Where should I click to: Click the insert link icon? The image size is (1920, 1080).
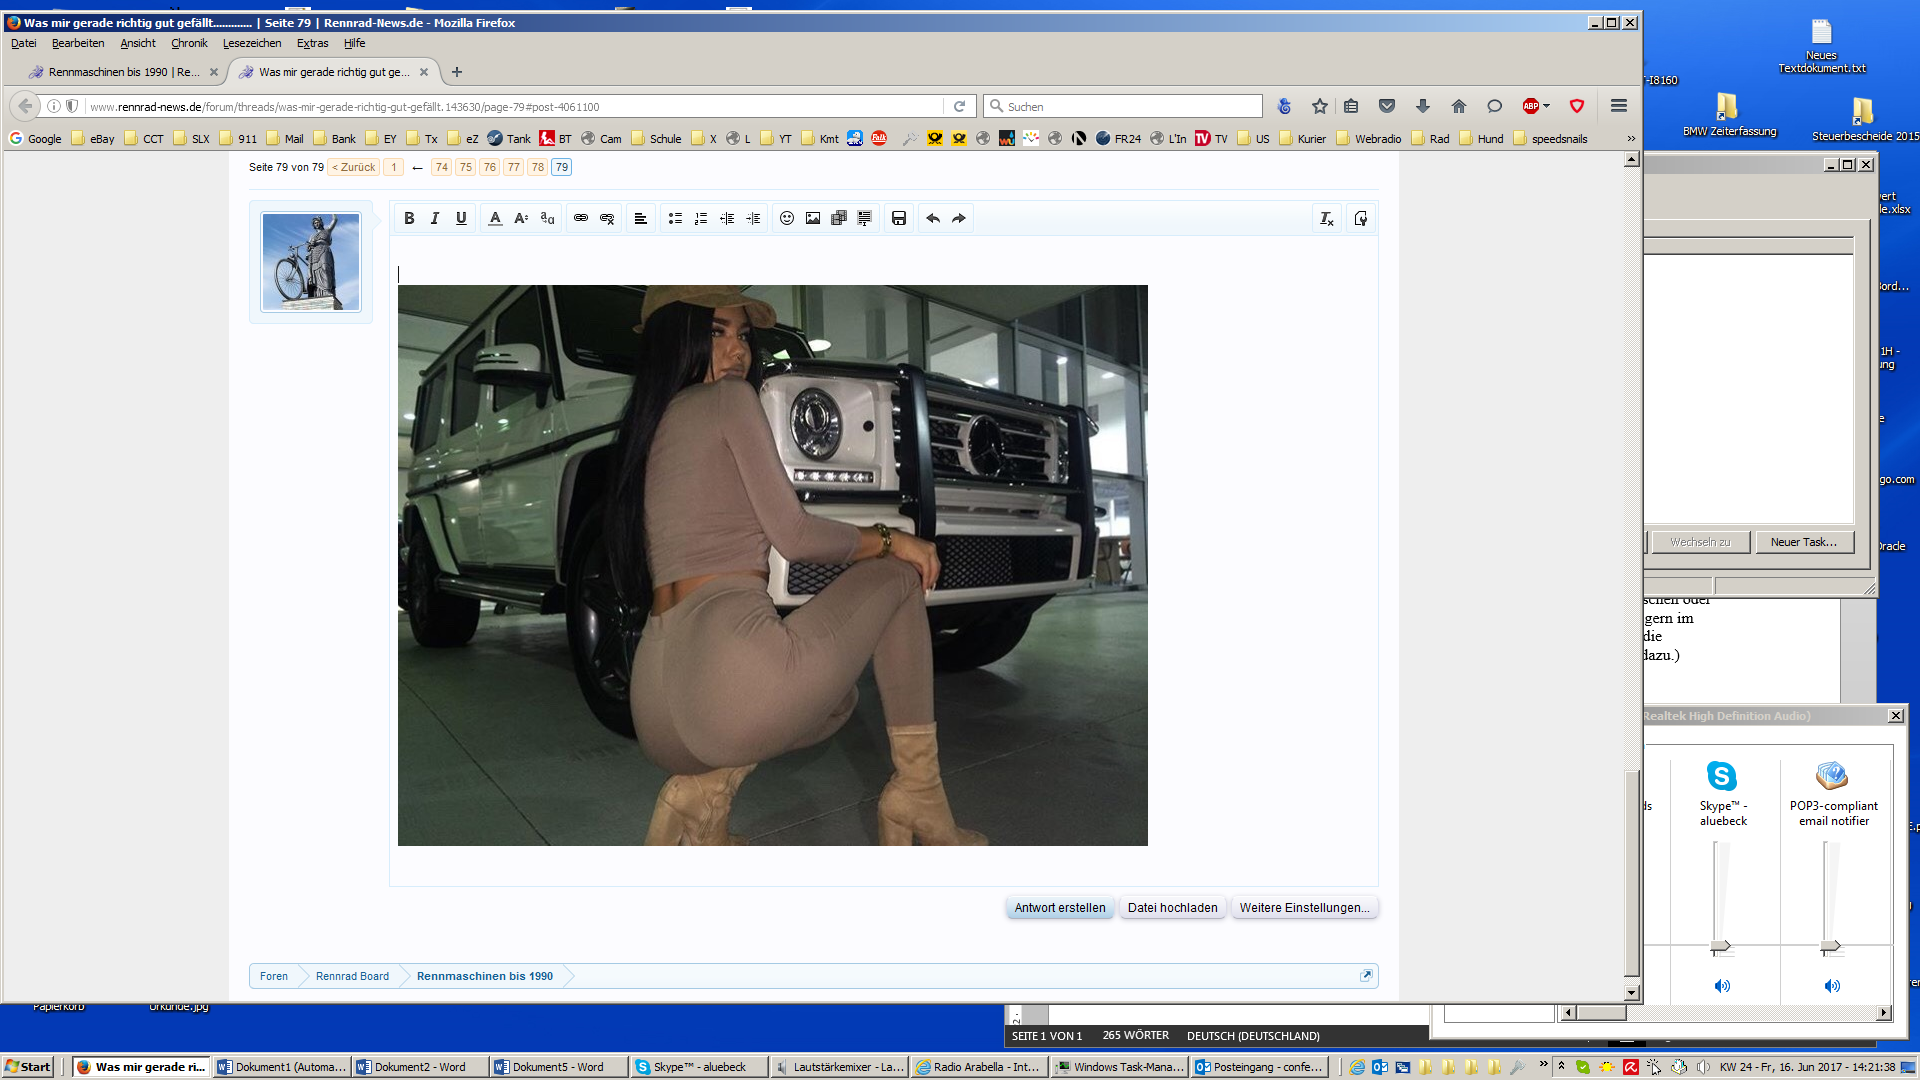pyautogui.click(x=581, y=218)
